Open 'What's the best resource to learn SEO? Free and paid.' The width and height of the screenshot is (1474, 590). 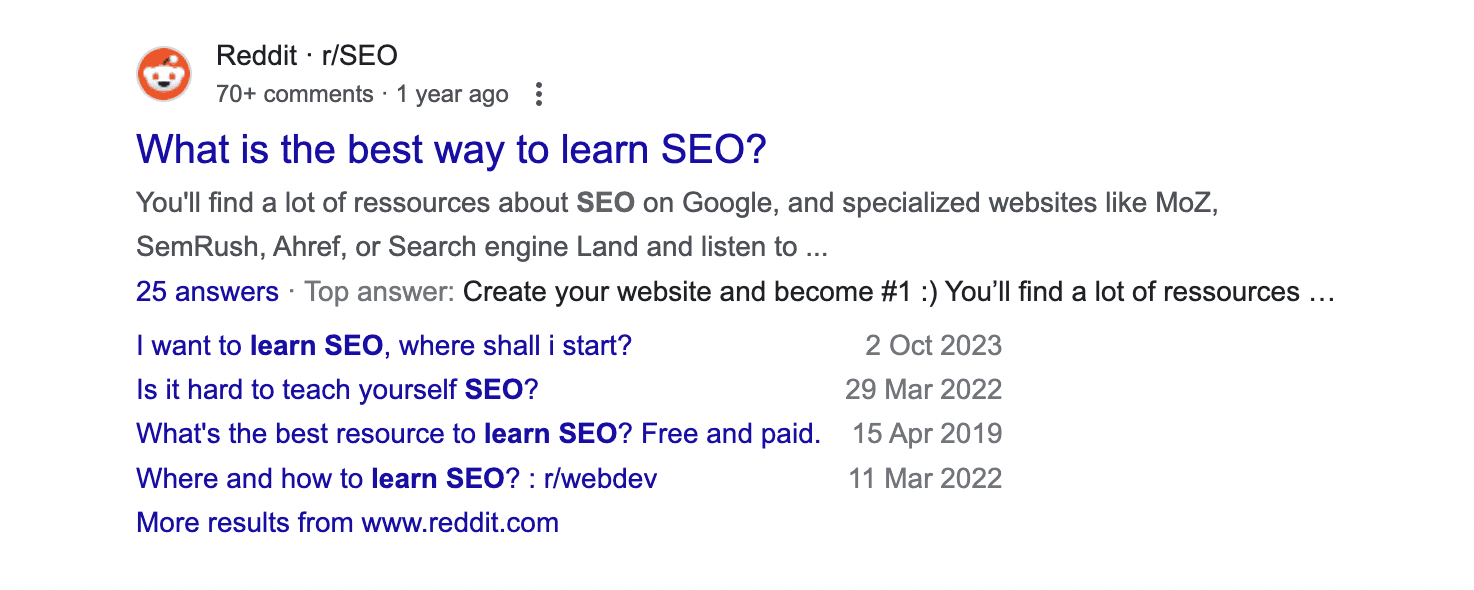tap(478, 433)
